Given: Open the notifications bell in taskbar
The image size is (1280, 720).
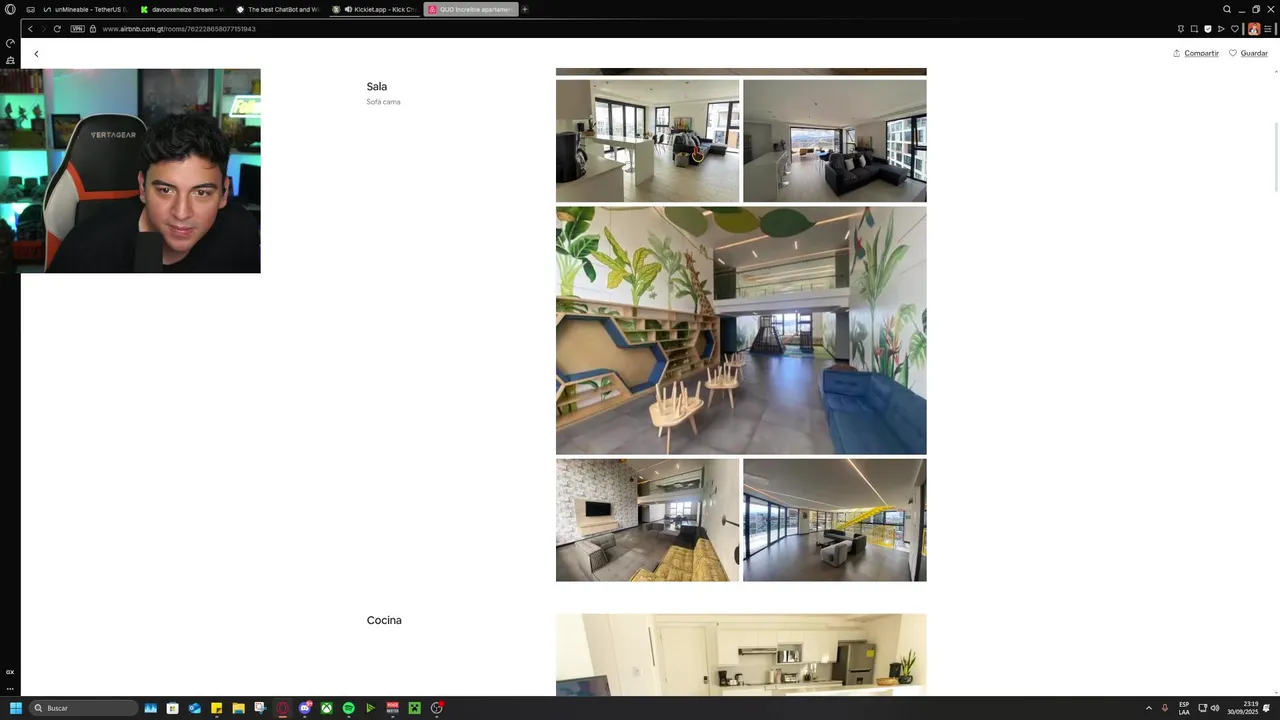Looking at the screenshot, I should 1267,708.
